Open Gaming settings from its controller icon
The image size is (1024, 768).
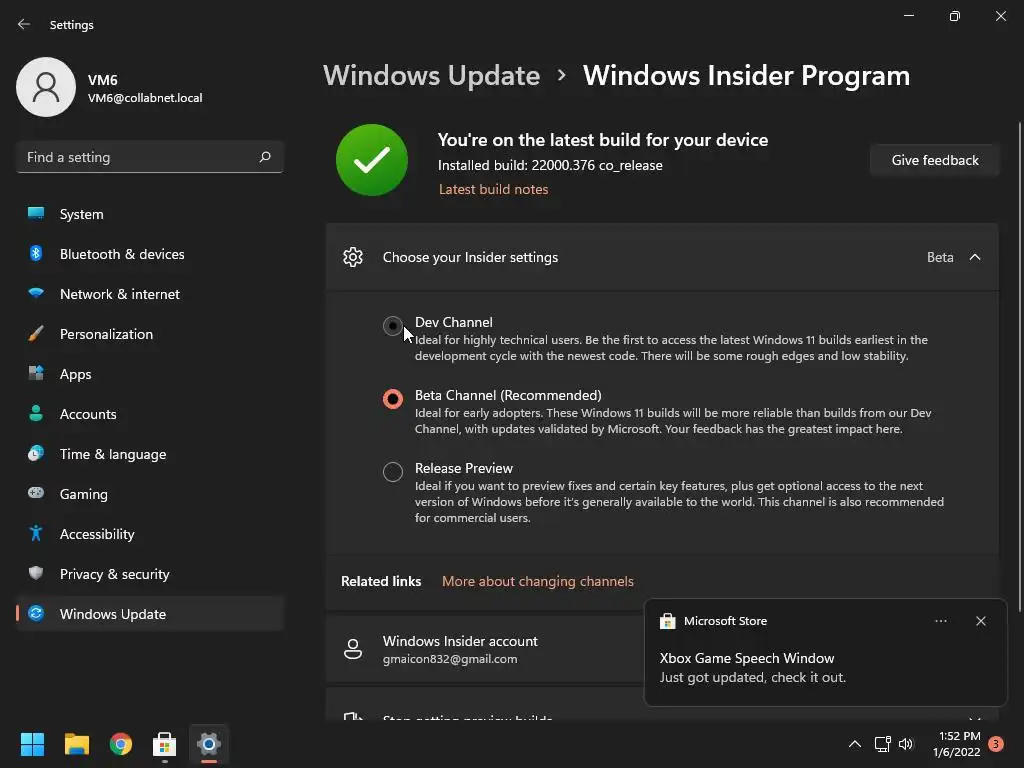(36, 493)
